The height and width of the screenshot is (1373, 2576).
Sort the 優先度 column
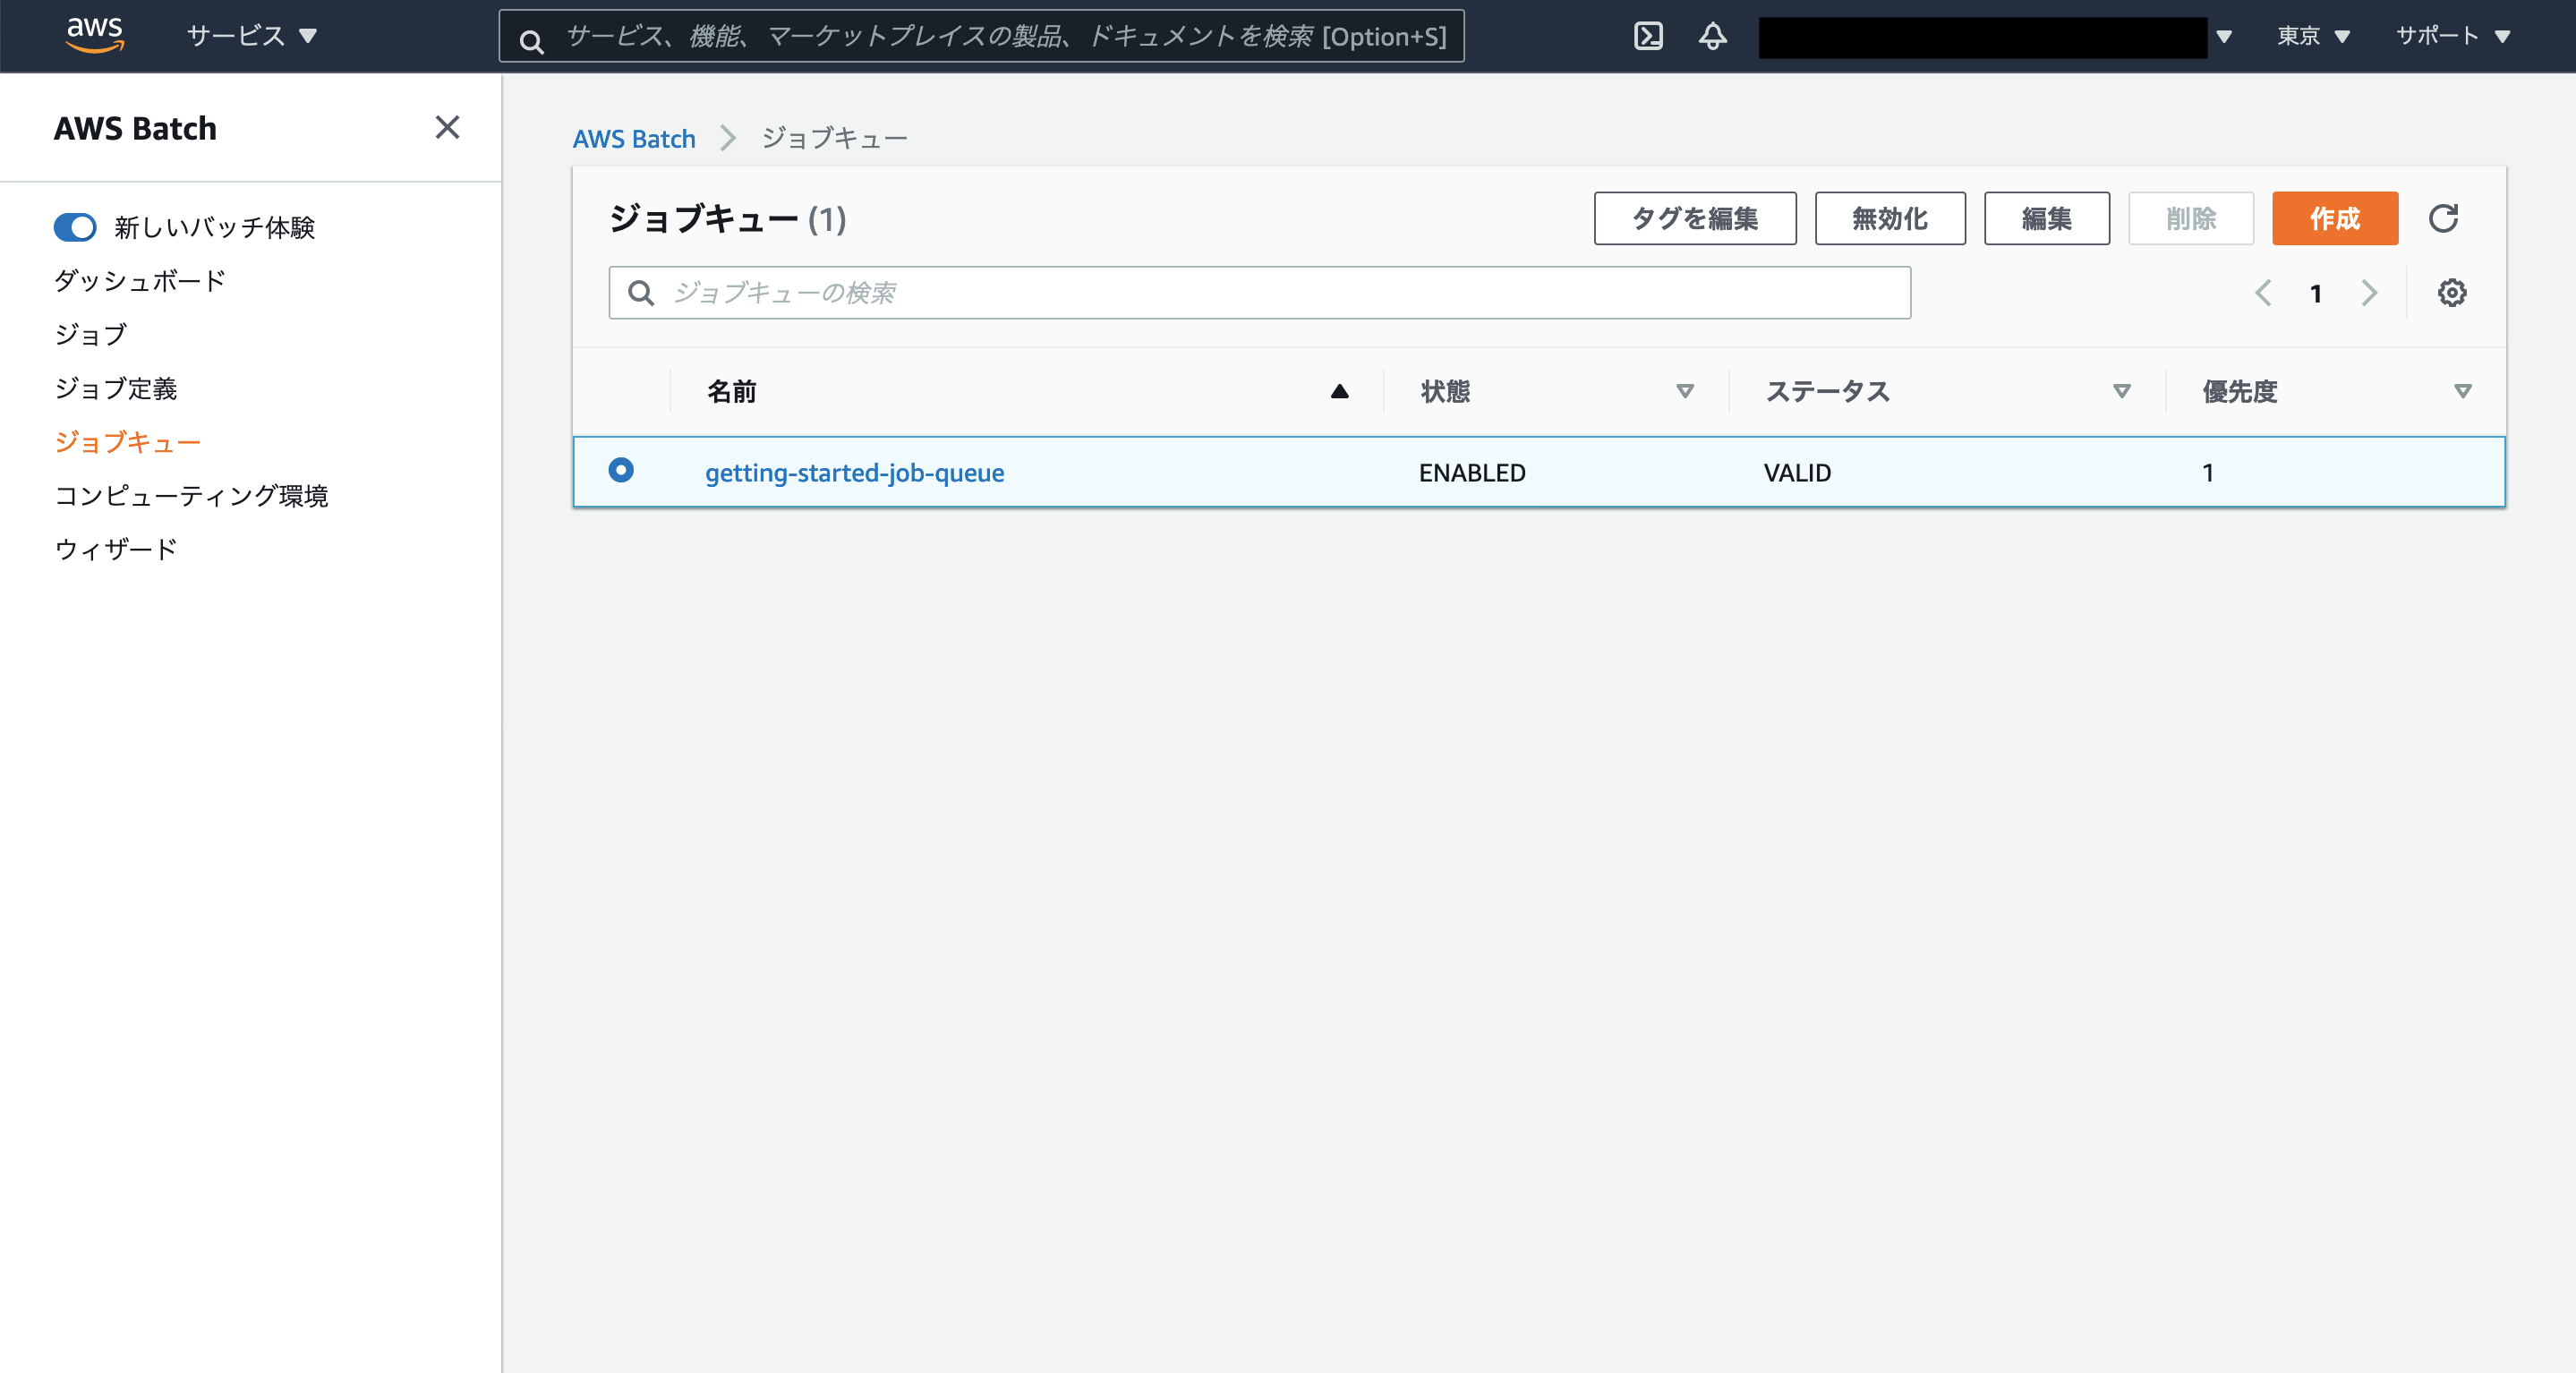[2462, 391]
